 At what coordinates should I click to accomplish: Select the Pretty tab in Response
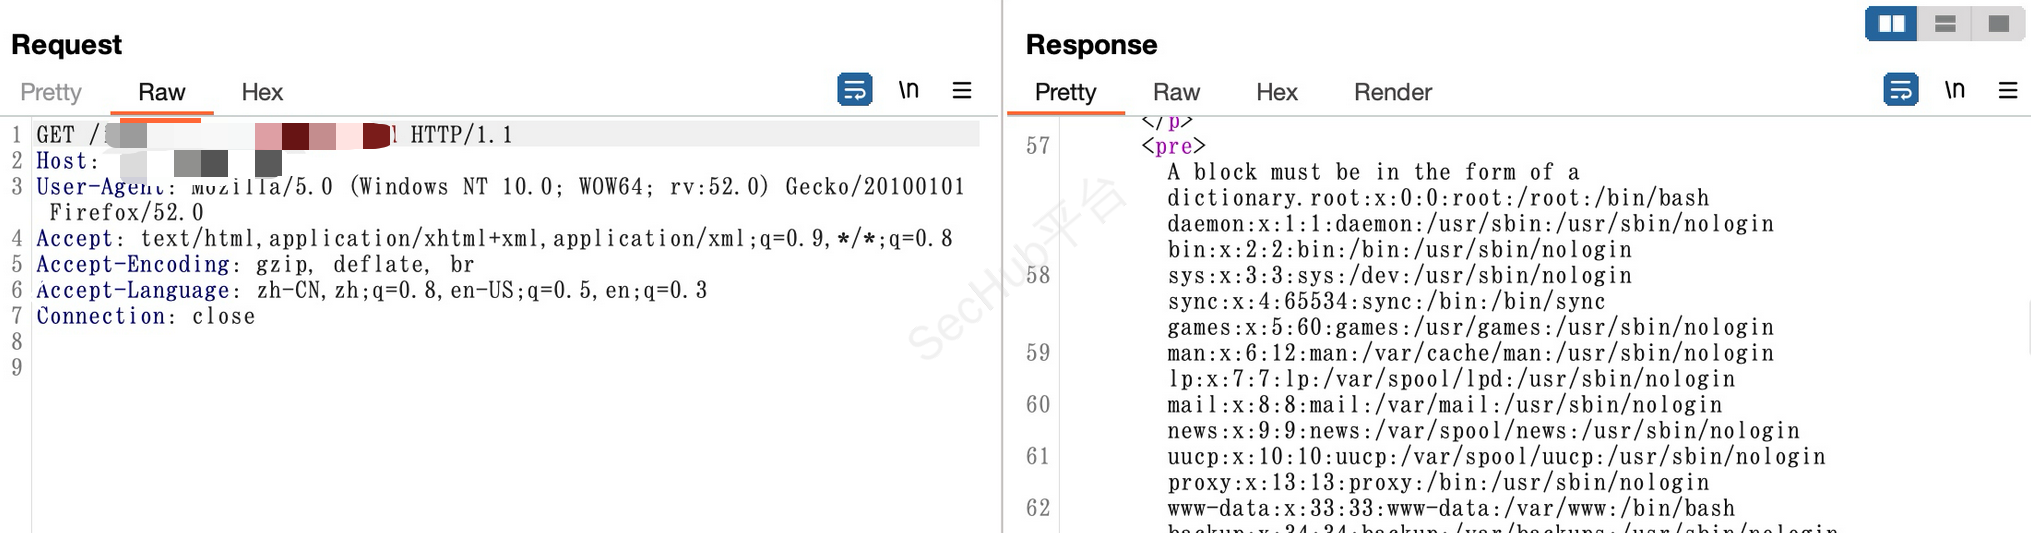(1065, 92)
